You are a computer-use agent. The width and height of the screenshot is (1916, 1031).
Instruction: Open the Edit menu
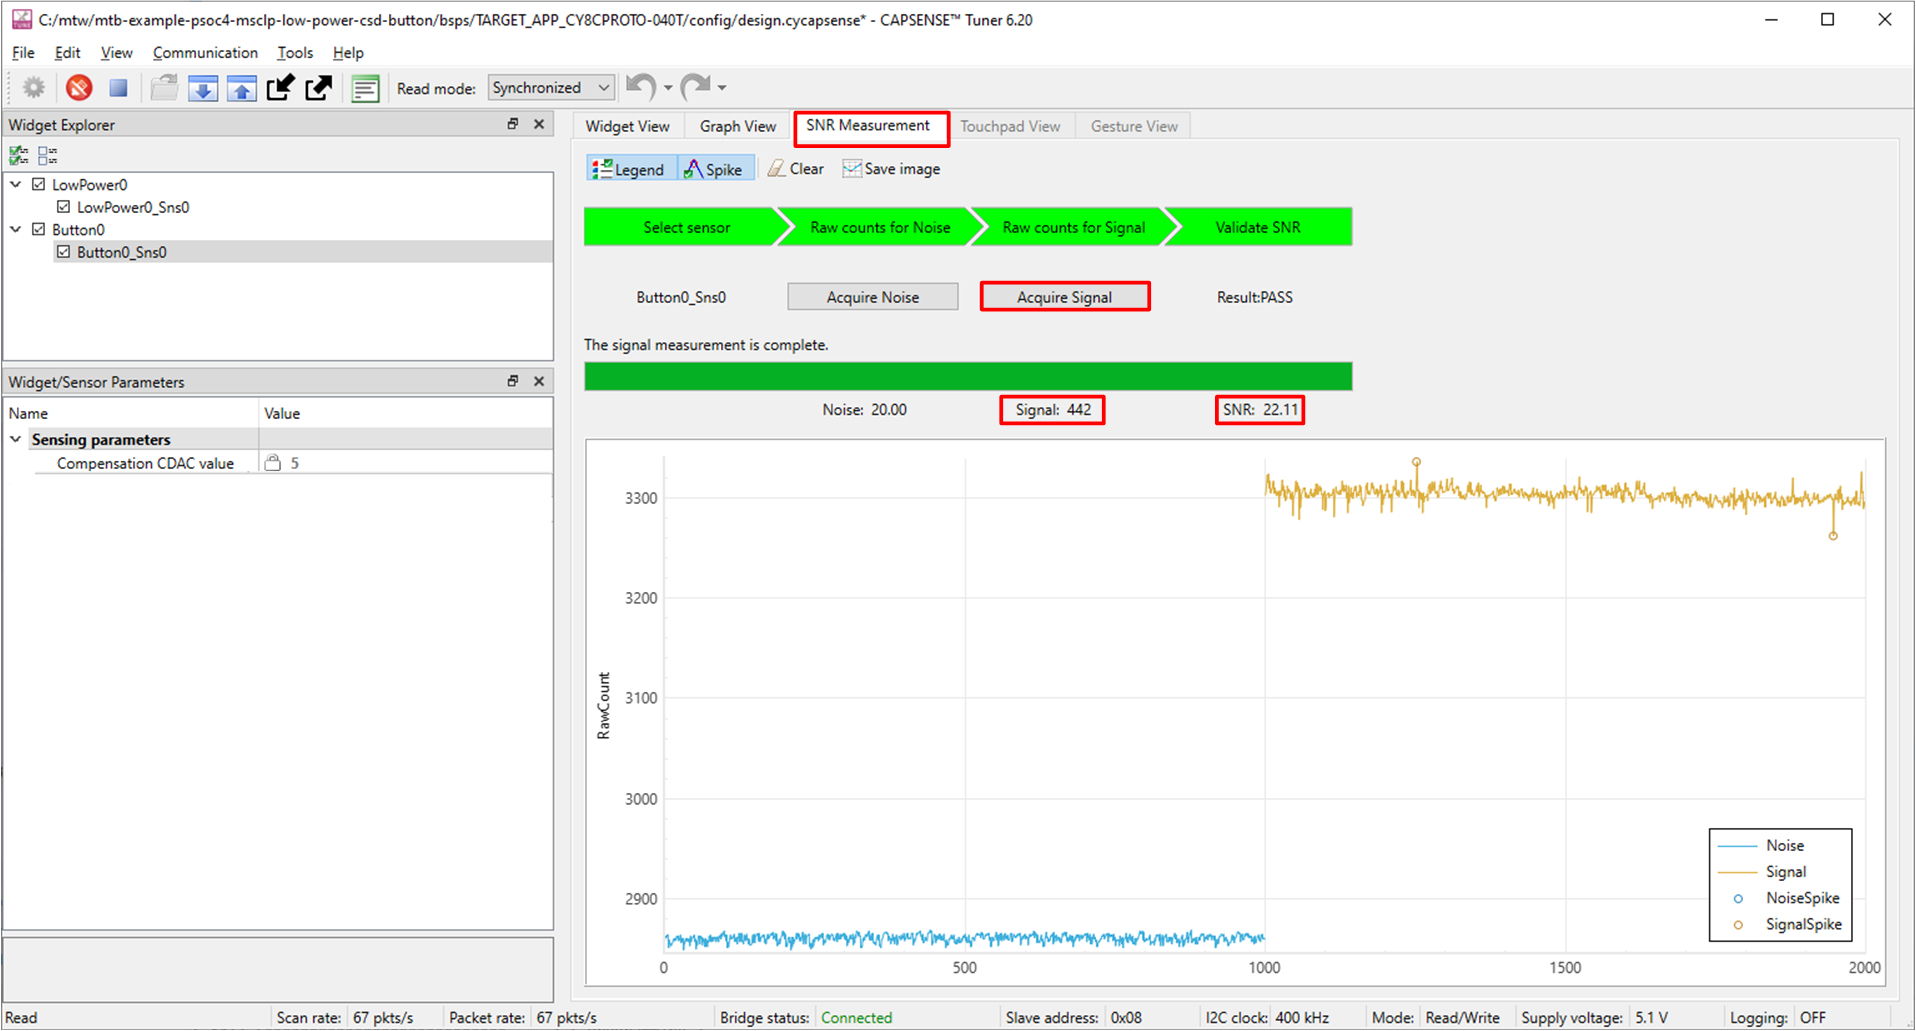click(68, 53)
